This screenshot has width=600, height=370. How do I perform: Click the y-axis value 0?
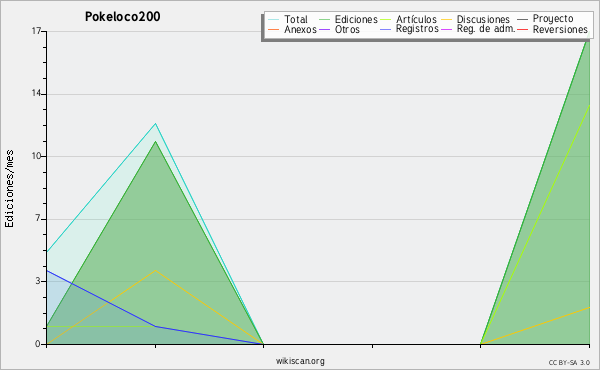(x=38, y=344)
